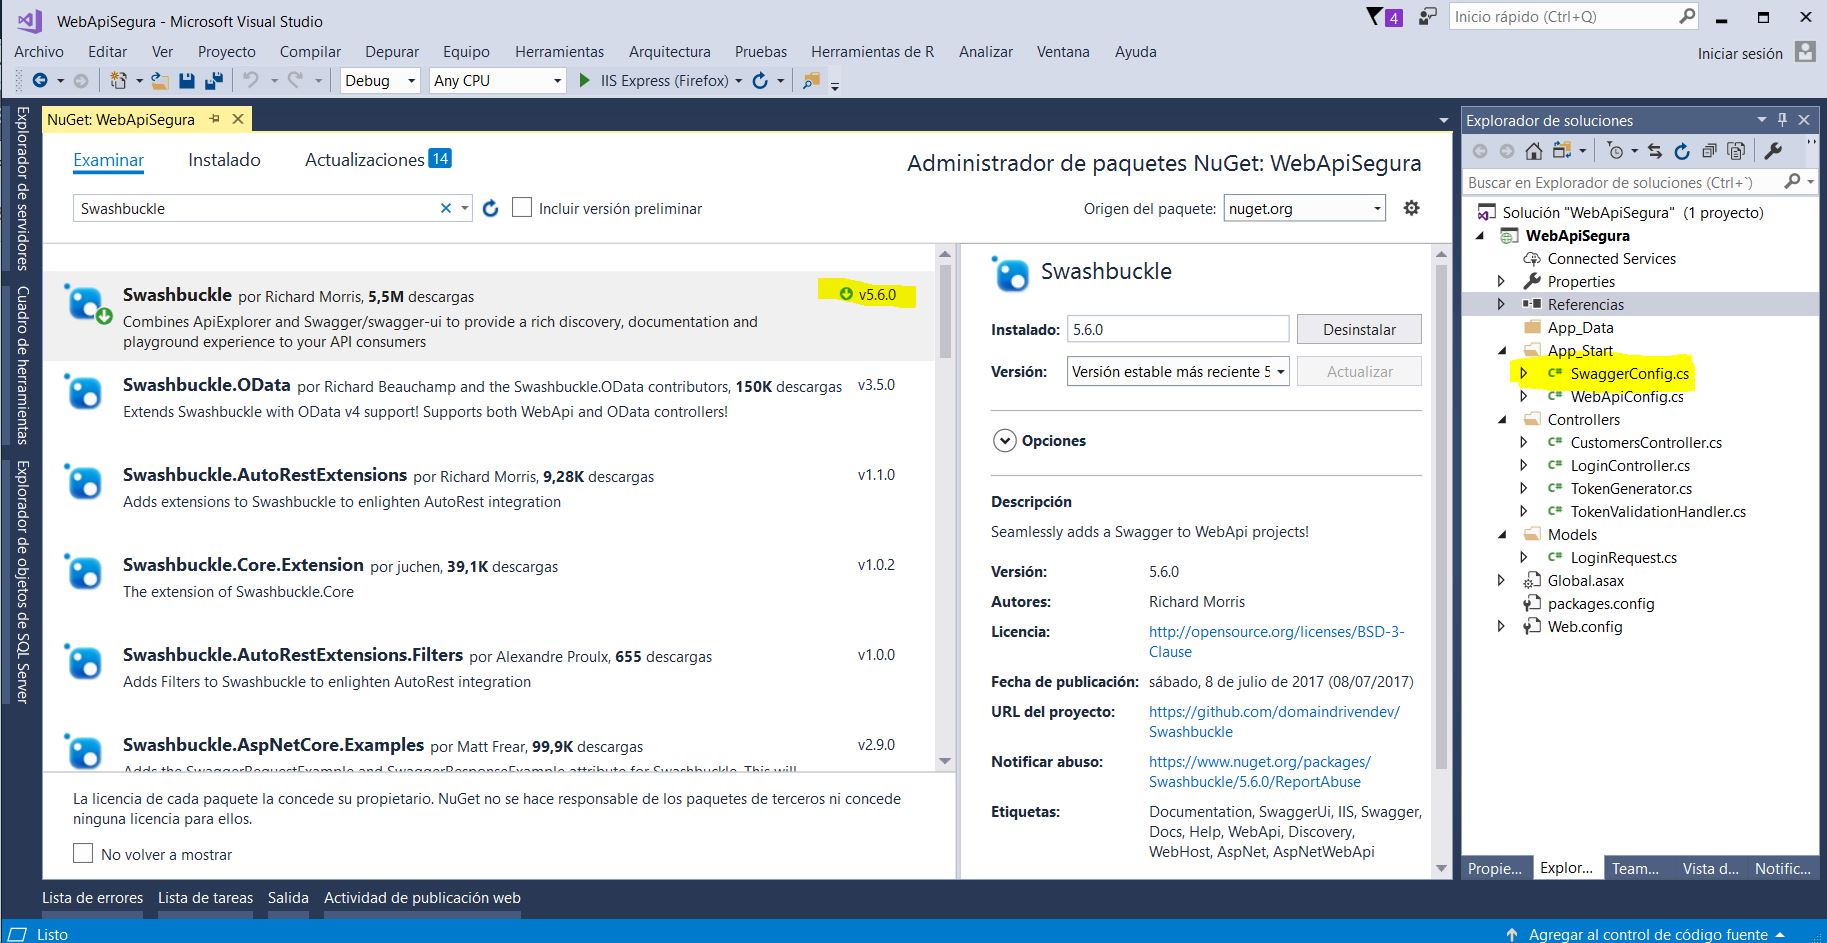Click the Desinstalar button

[1359, 329]
